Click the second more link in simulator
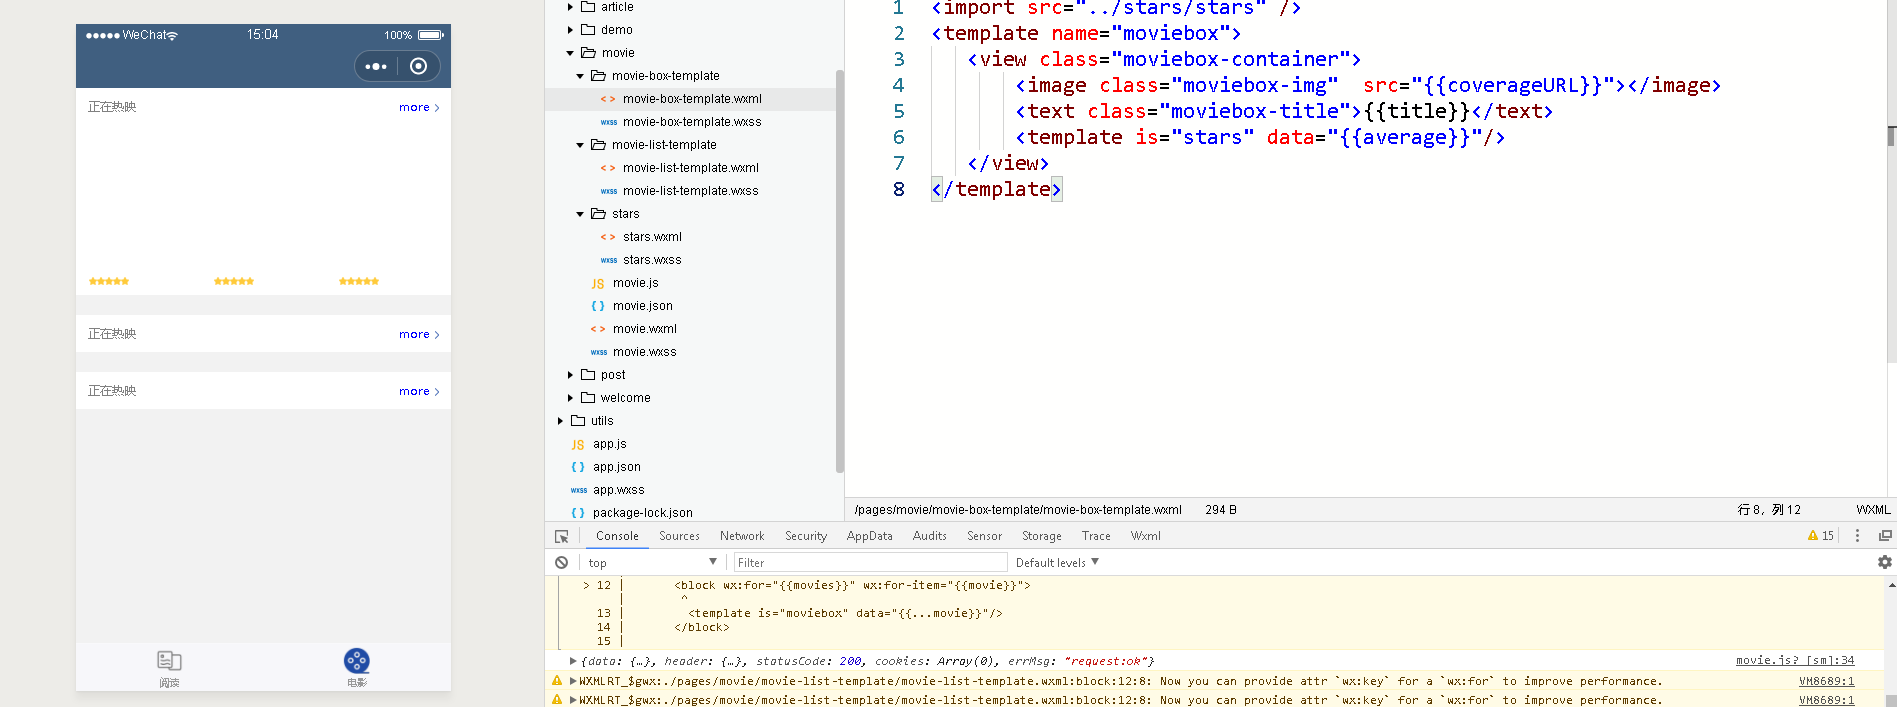The image size is (1897, 707). [x=419, y=334]
